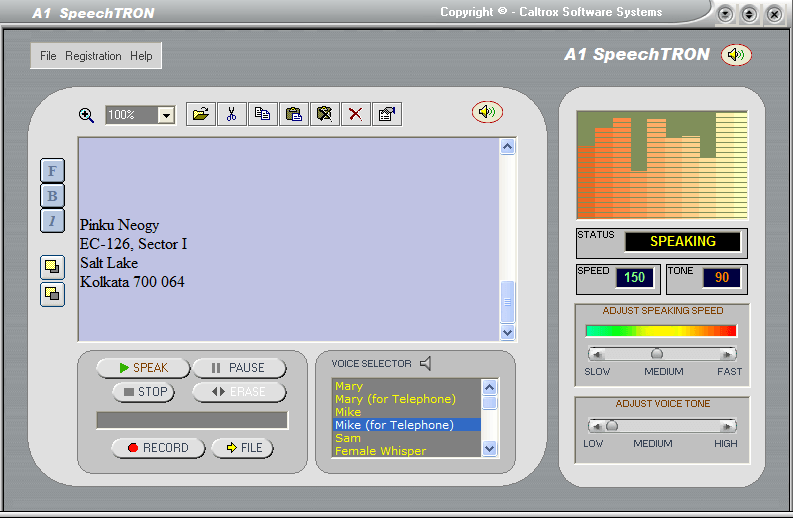
Task: Click the FILE button
Action: pos(242,448)
